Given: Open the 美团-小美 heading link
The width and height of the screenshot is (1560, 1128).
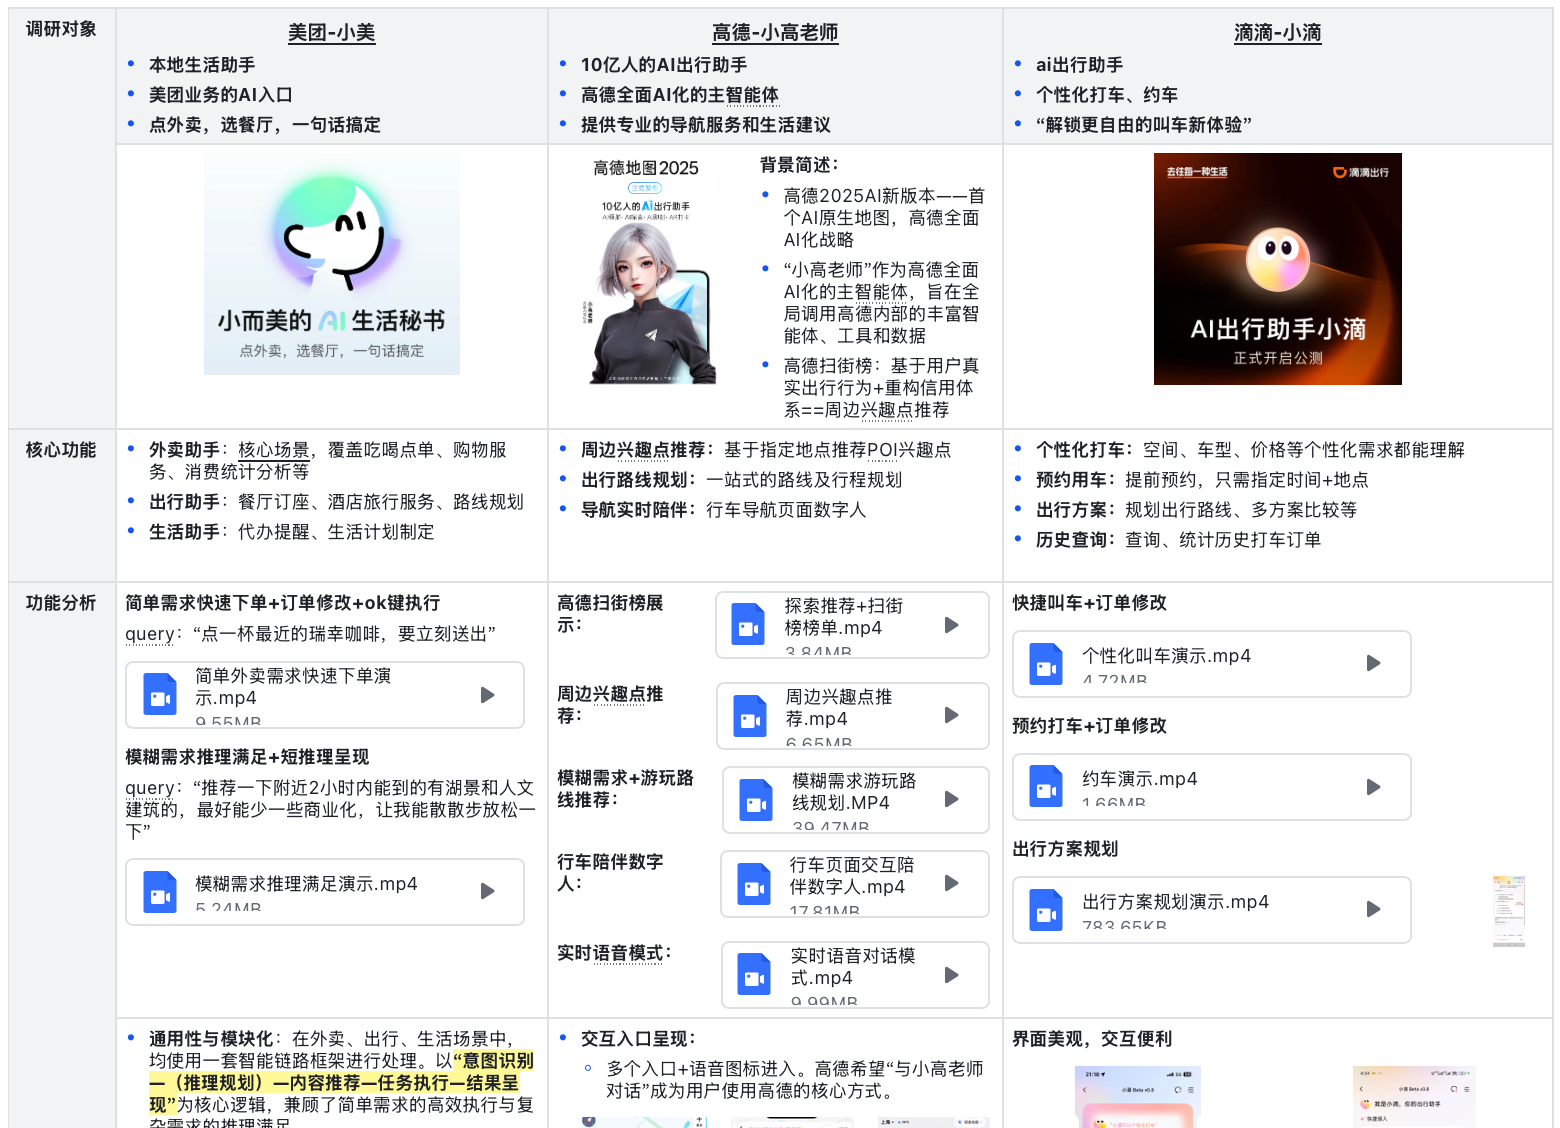Looking at the screenshot, I should point(331,33).
